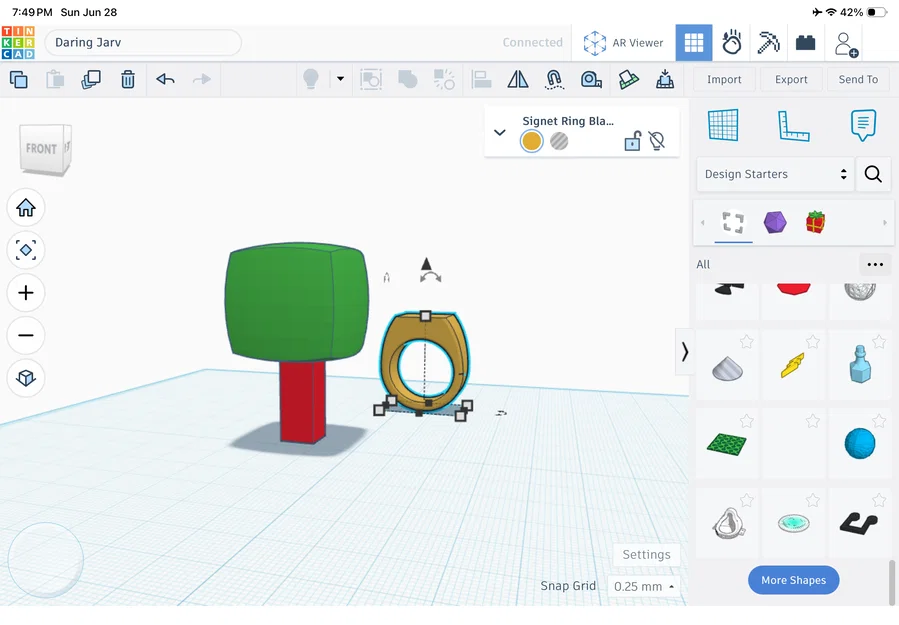Switch to 3D design grid view
The width and height of the screenshot is (899, 625).
[694, 42]
